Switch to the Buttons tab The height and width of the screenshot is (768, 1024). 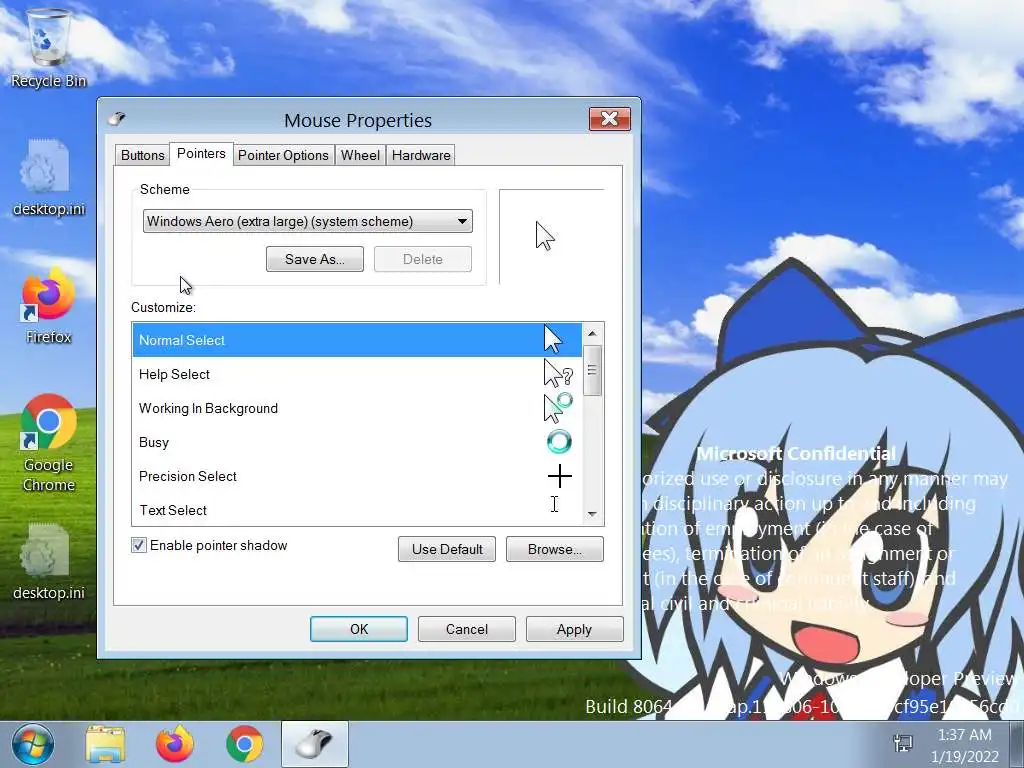(142, 155)
